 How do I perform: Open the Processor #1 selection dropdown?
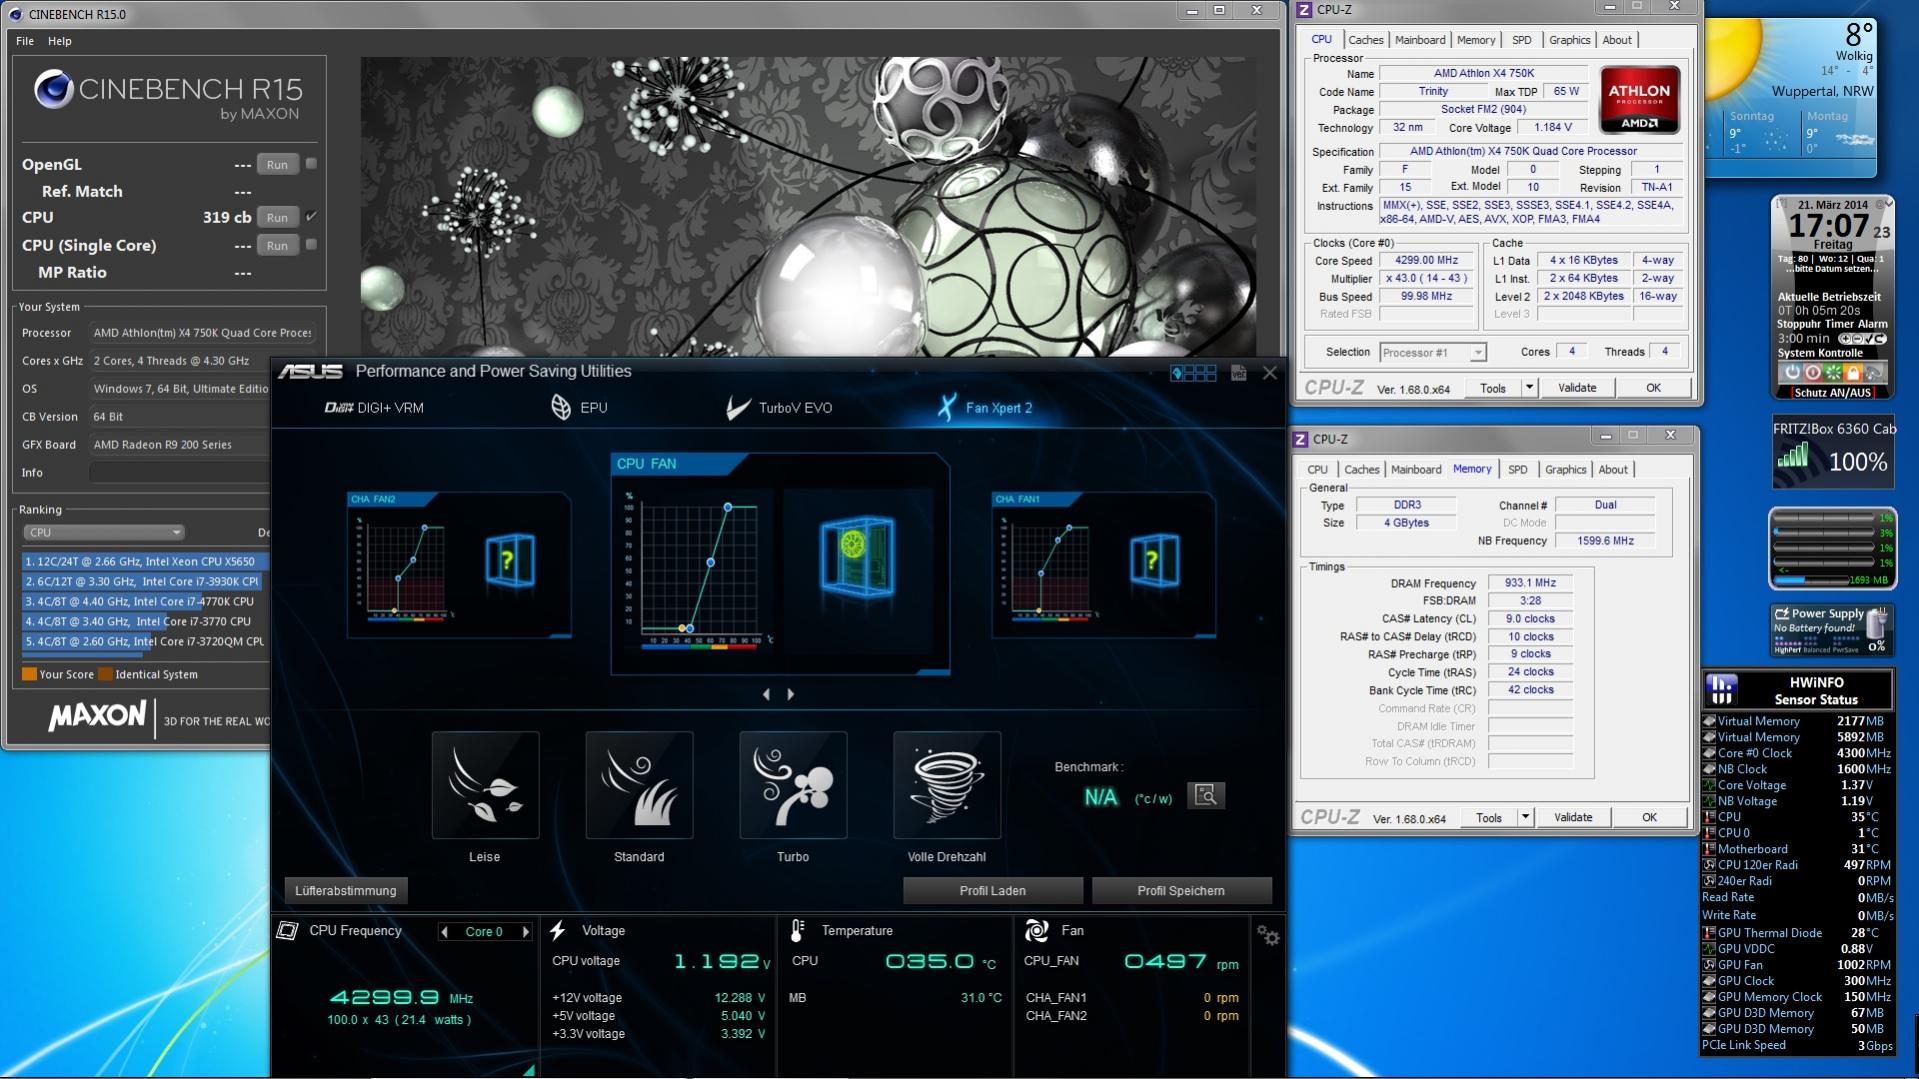tap(1433, 352)
